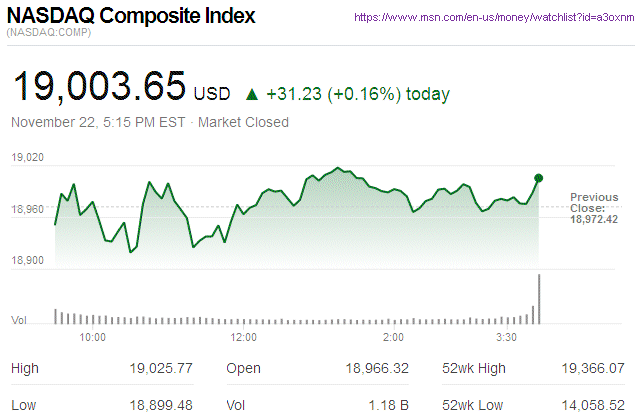Select the (NASDAQ:COMP) ticker symbol text
Screen dimensions: 640x420
coord(47,34)
